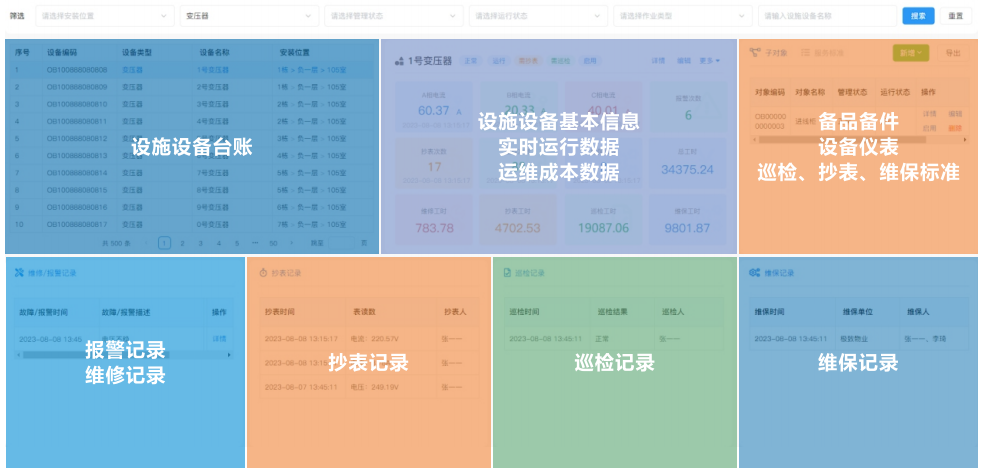
Task: Go to page 3 in pagination
Action: pos(200,243)
